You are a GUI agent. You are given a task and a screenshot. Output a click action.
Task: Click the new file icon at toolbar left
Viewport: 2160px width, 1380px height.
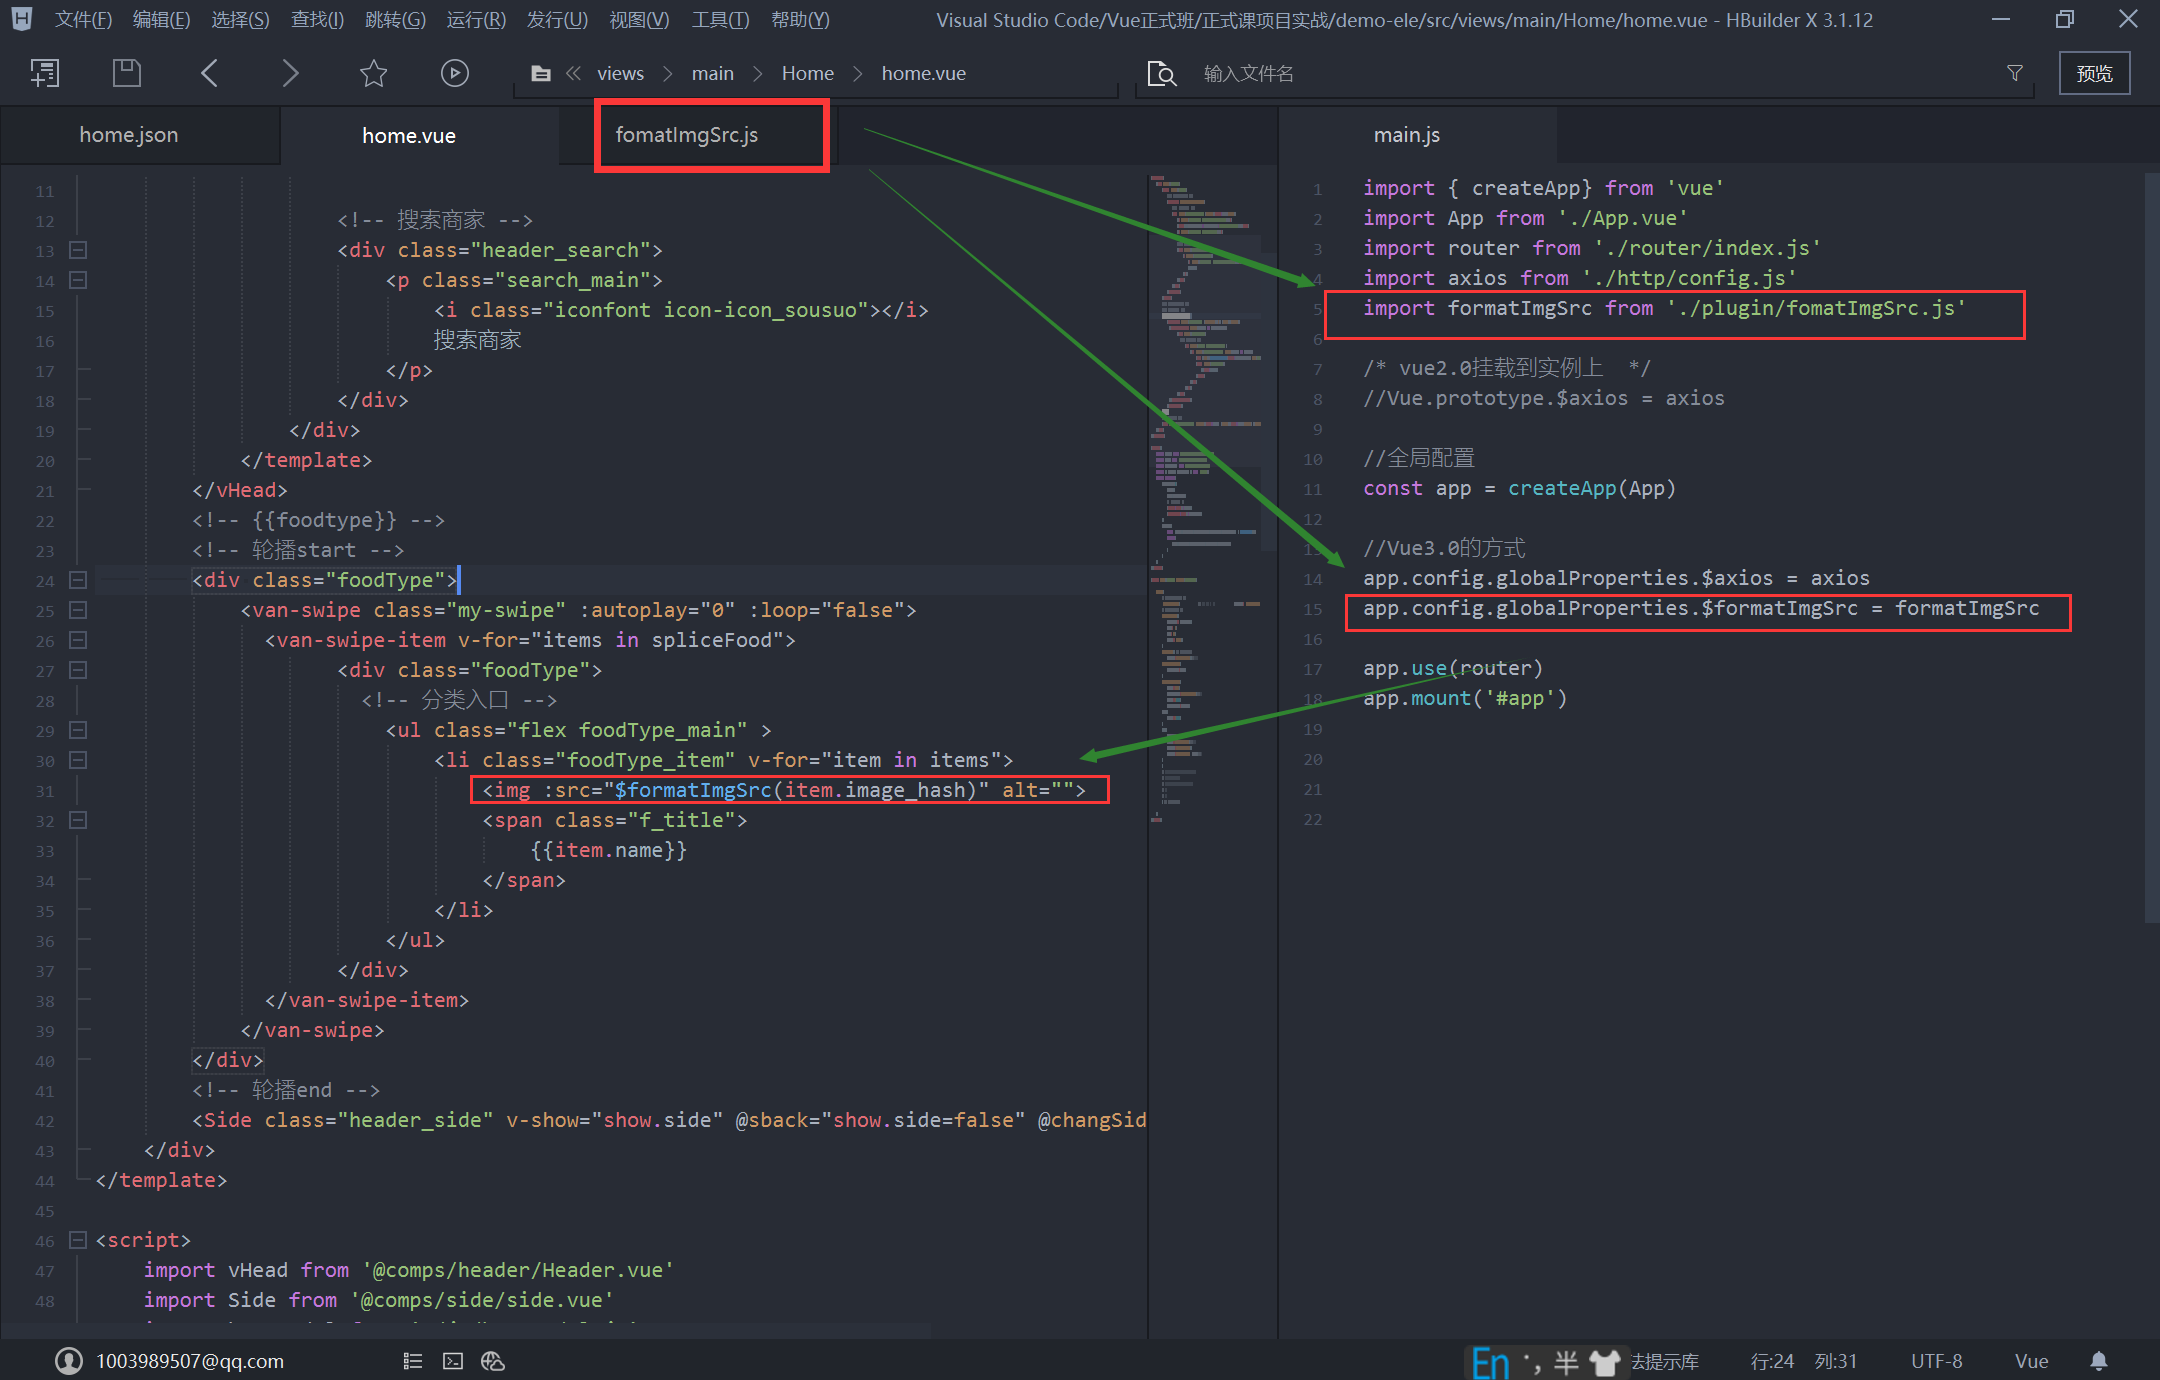tap(44, 72)
